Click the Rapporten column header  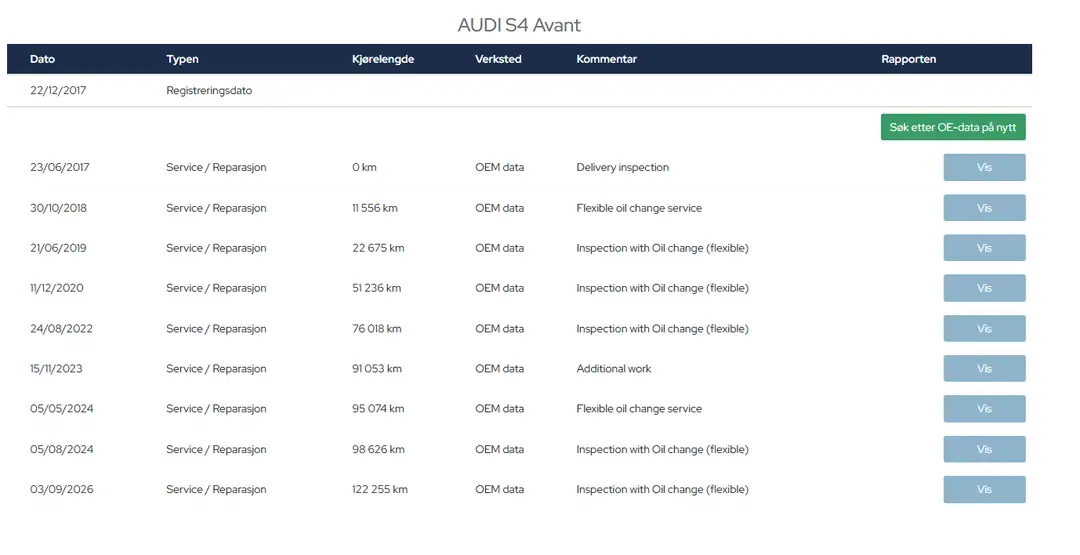[x=908, y=59]
